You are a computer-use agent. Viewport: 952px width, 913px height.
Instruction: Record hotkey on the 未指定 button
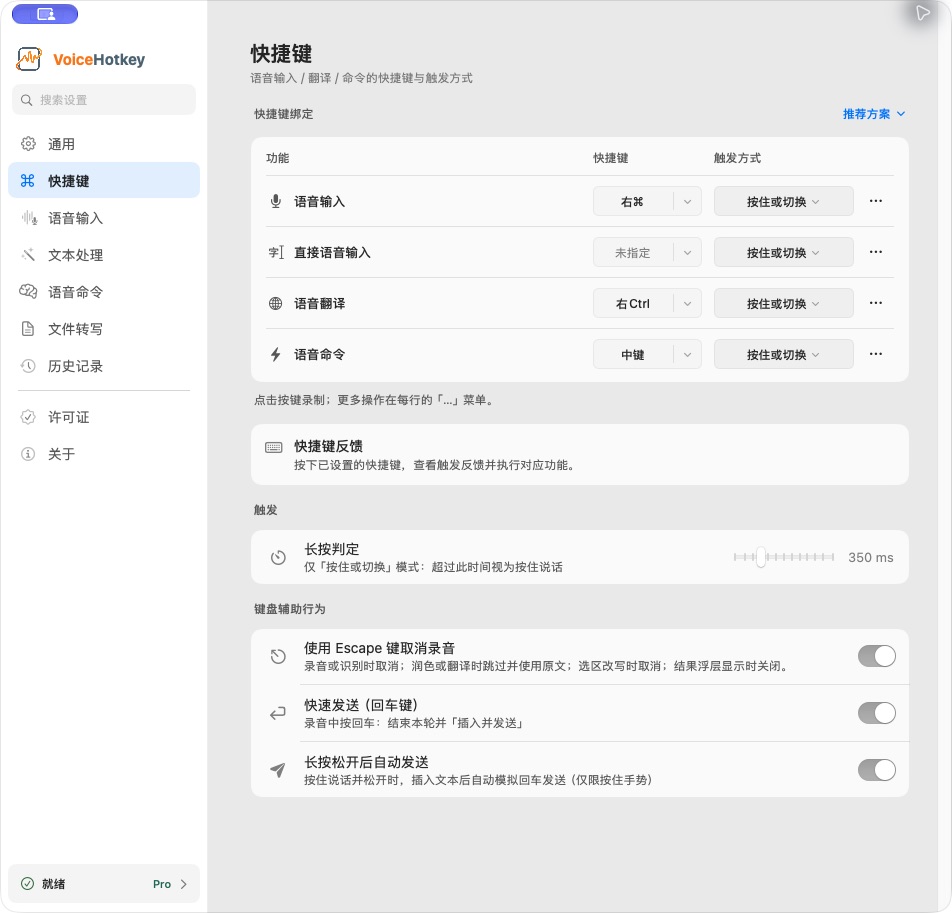pos(633,253)
